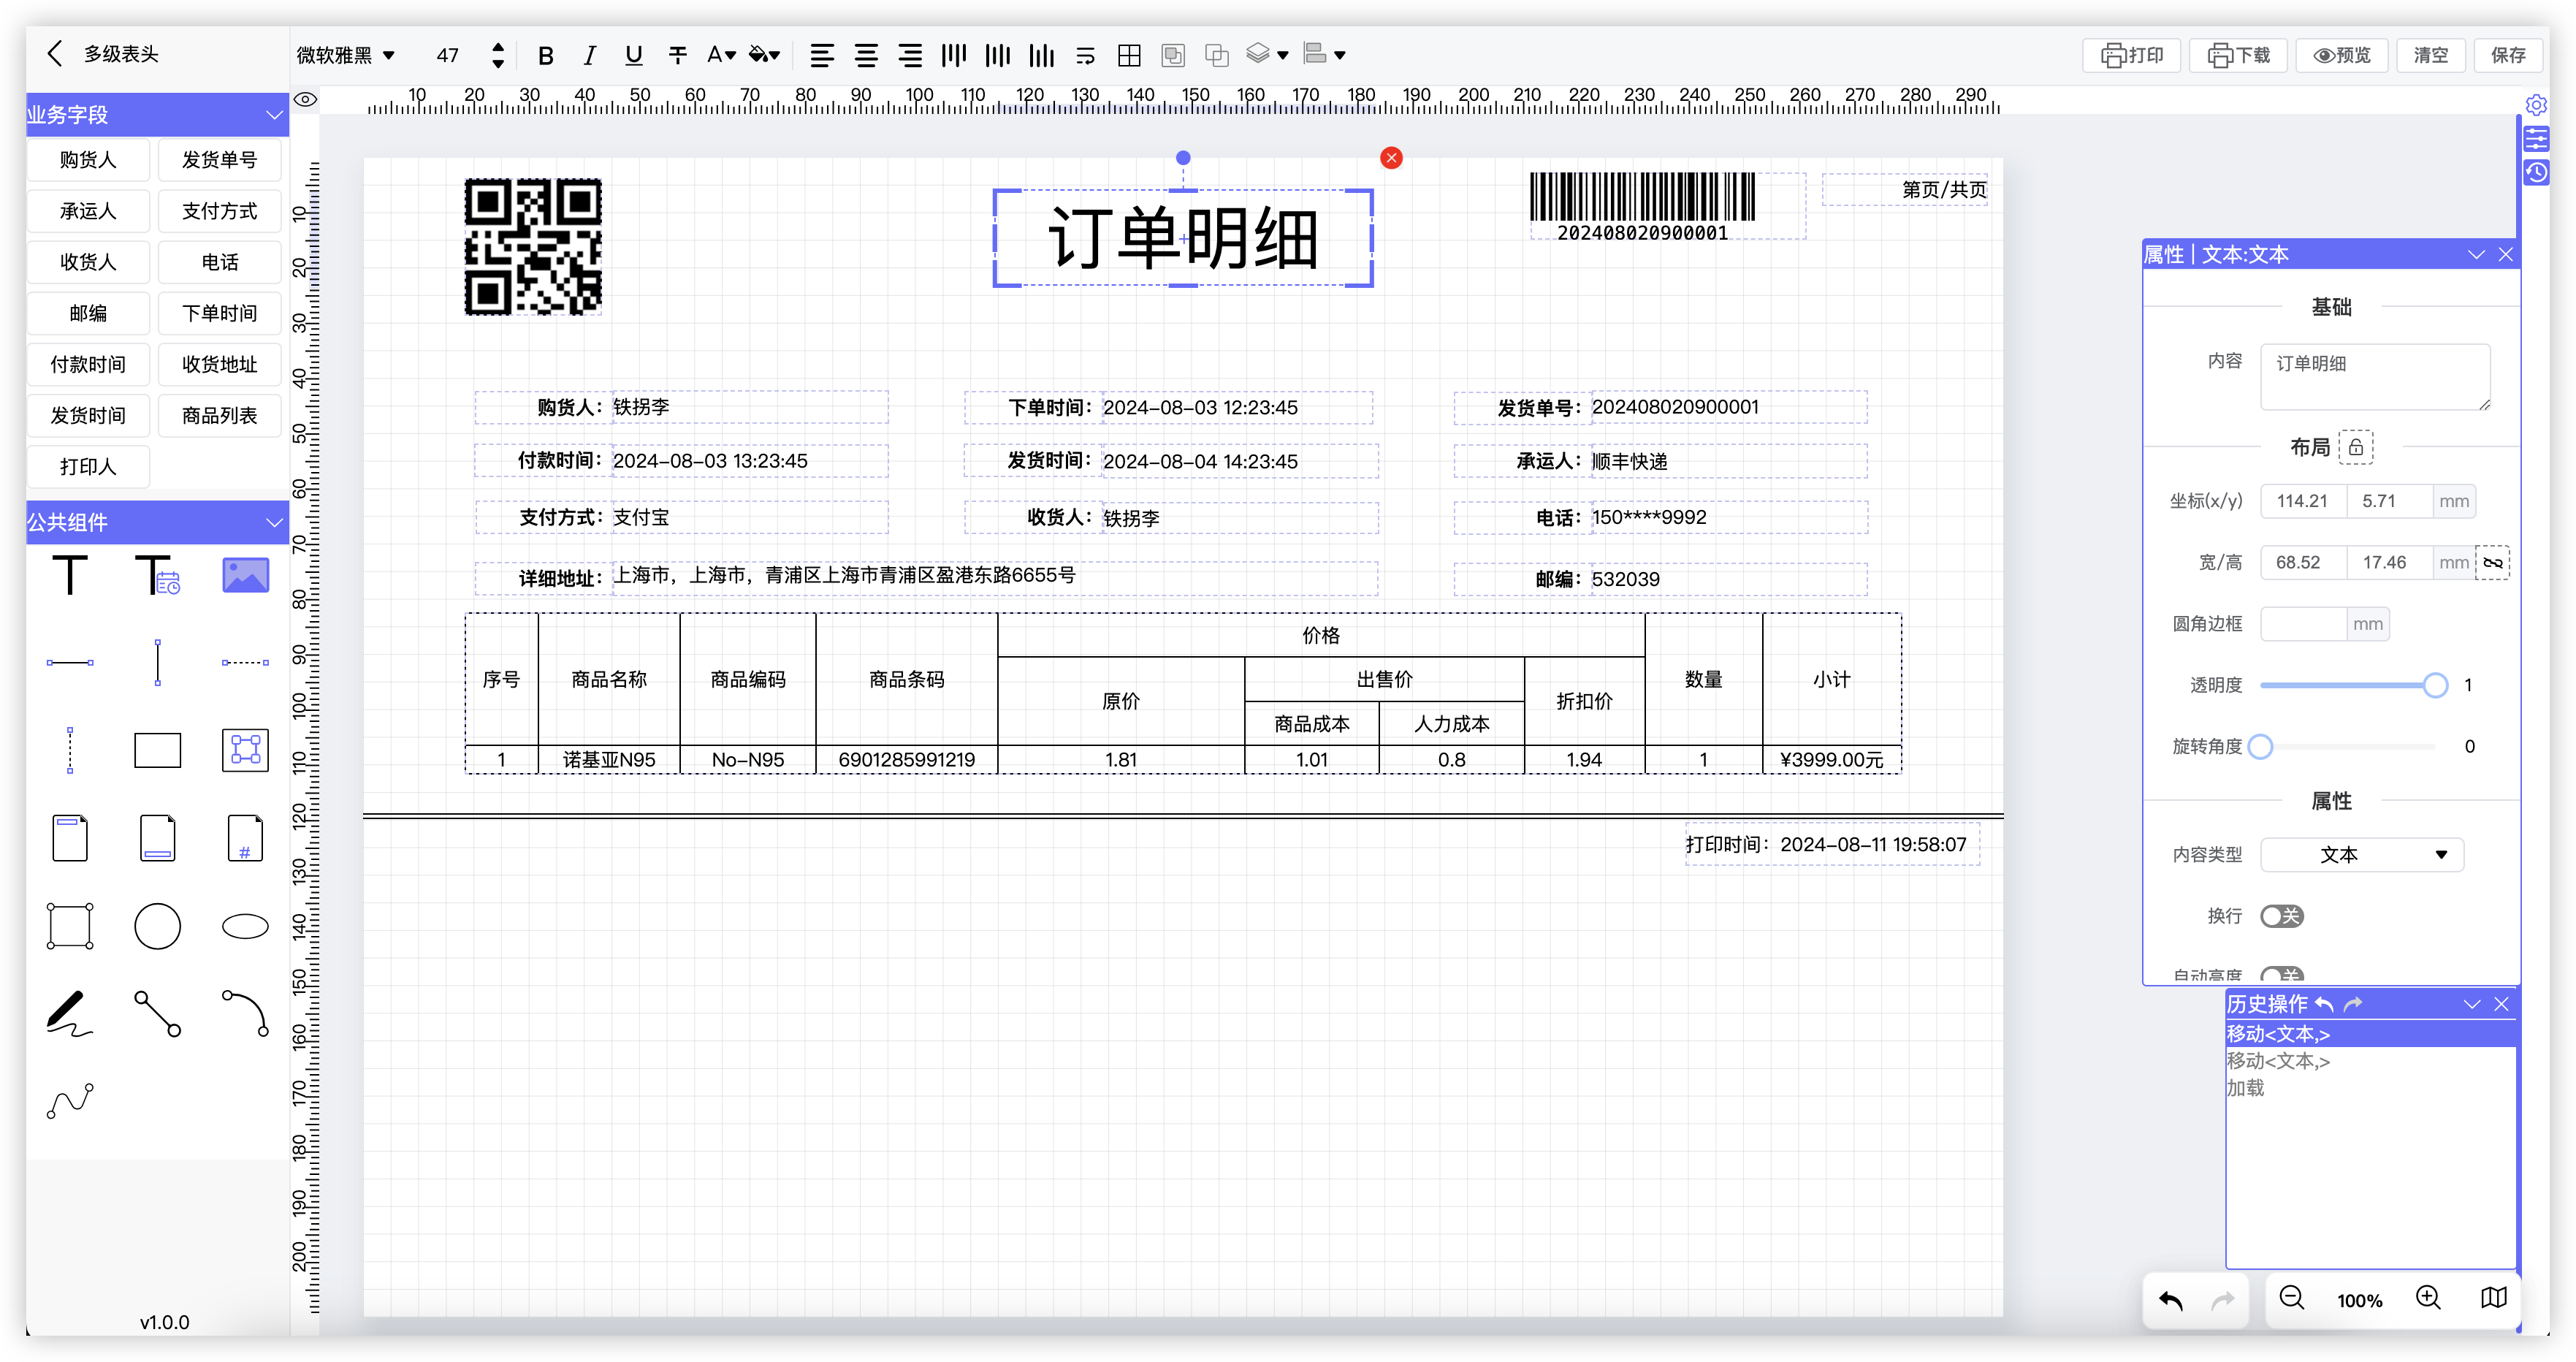Image resolution: width=2576 pixels, height=1362 pixels.
Task: Toggle the 换行 line-wrap switch
Action: click(2281, 916)
